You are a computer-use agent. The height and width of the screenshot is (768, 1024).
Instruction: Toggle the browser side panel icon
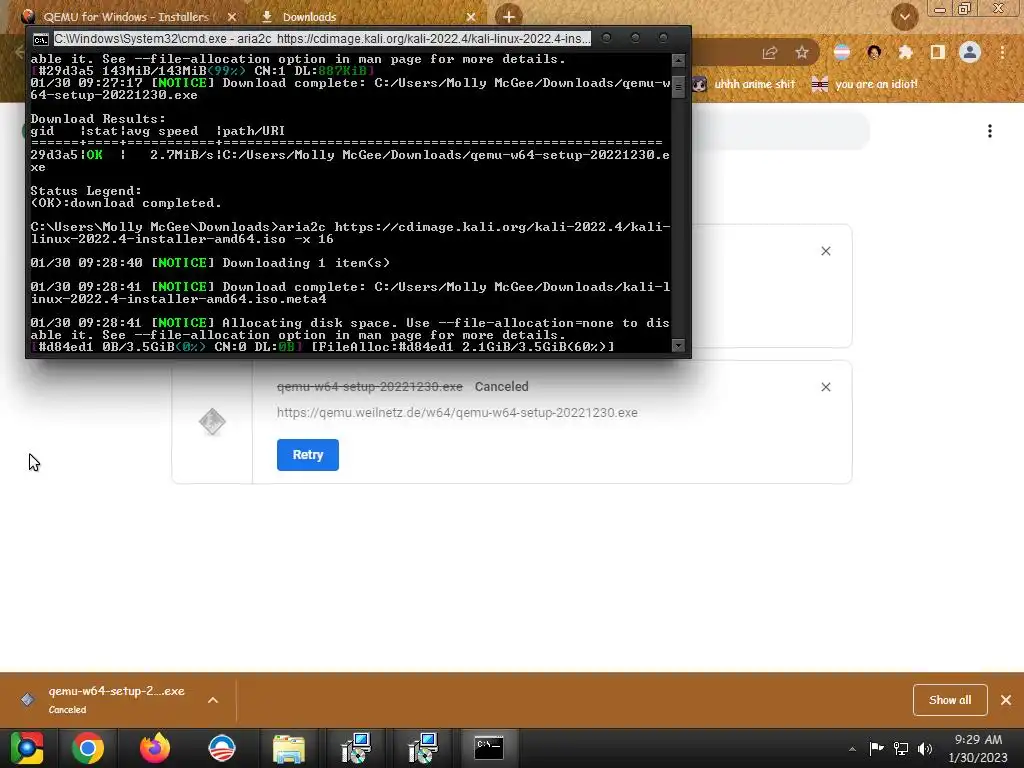tap(938, 52)
